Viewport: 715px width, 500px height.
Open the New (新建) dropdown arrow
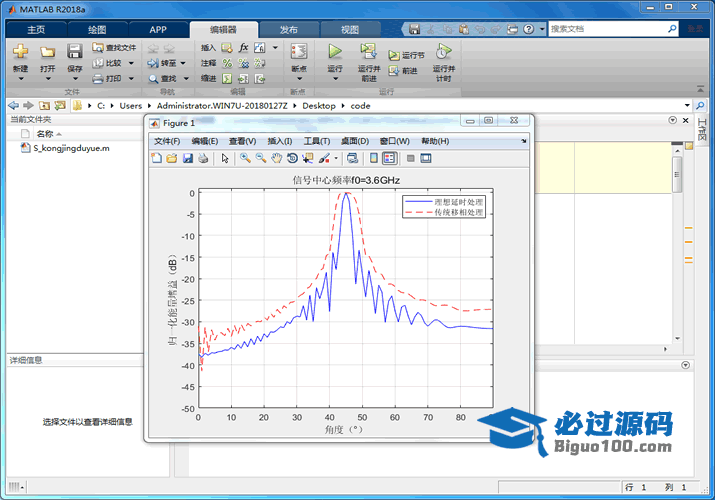[21, 78]
